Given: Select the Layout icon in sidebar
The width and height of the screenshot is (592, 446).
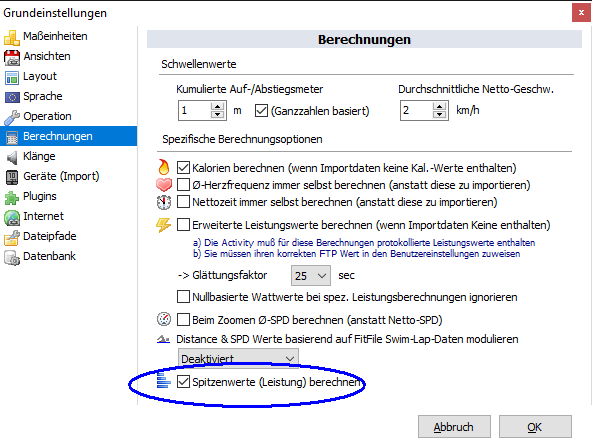Looking at the screenshot, I should pos(12,77).
